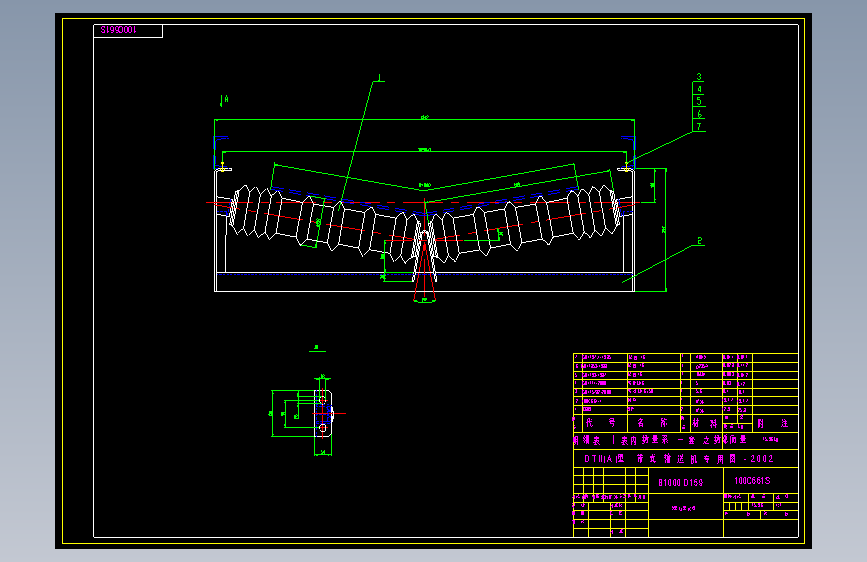Image resolution: width=867 pixels, height=562 pixels.
Task: Select part callout number 1 in the drawing
Action: point(379,77)
